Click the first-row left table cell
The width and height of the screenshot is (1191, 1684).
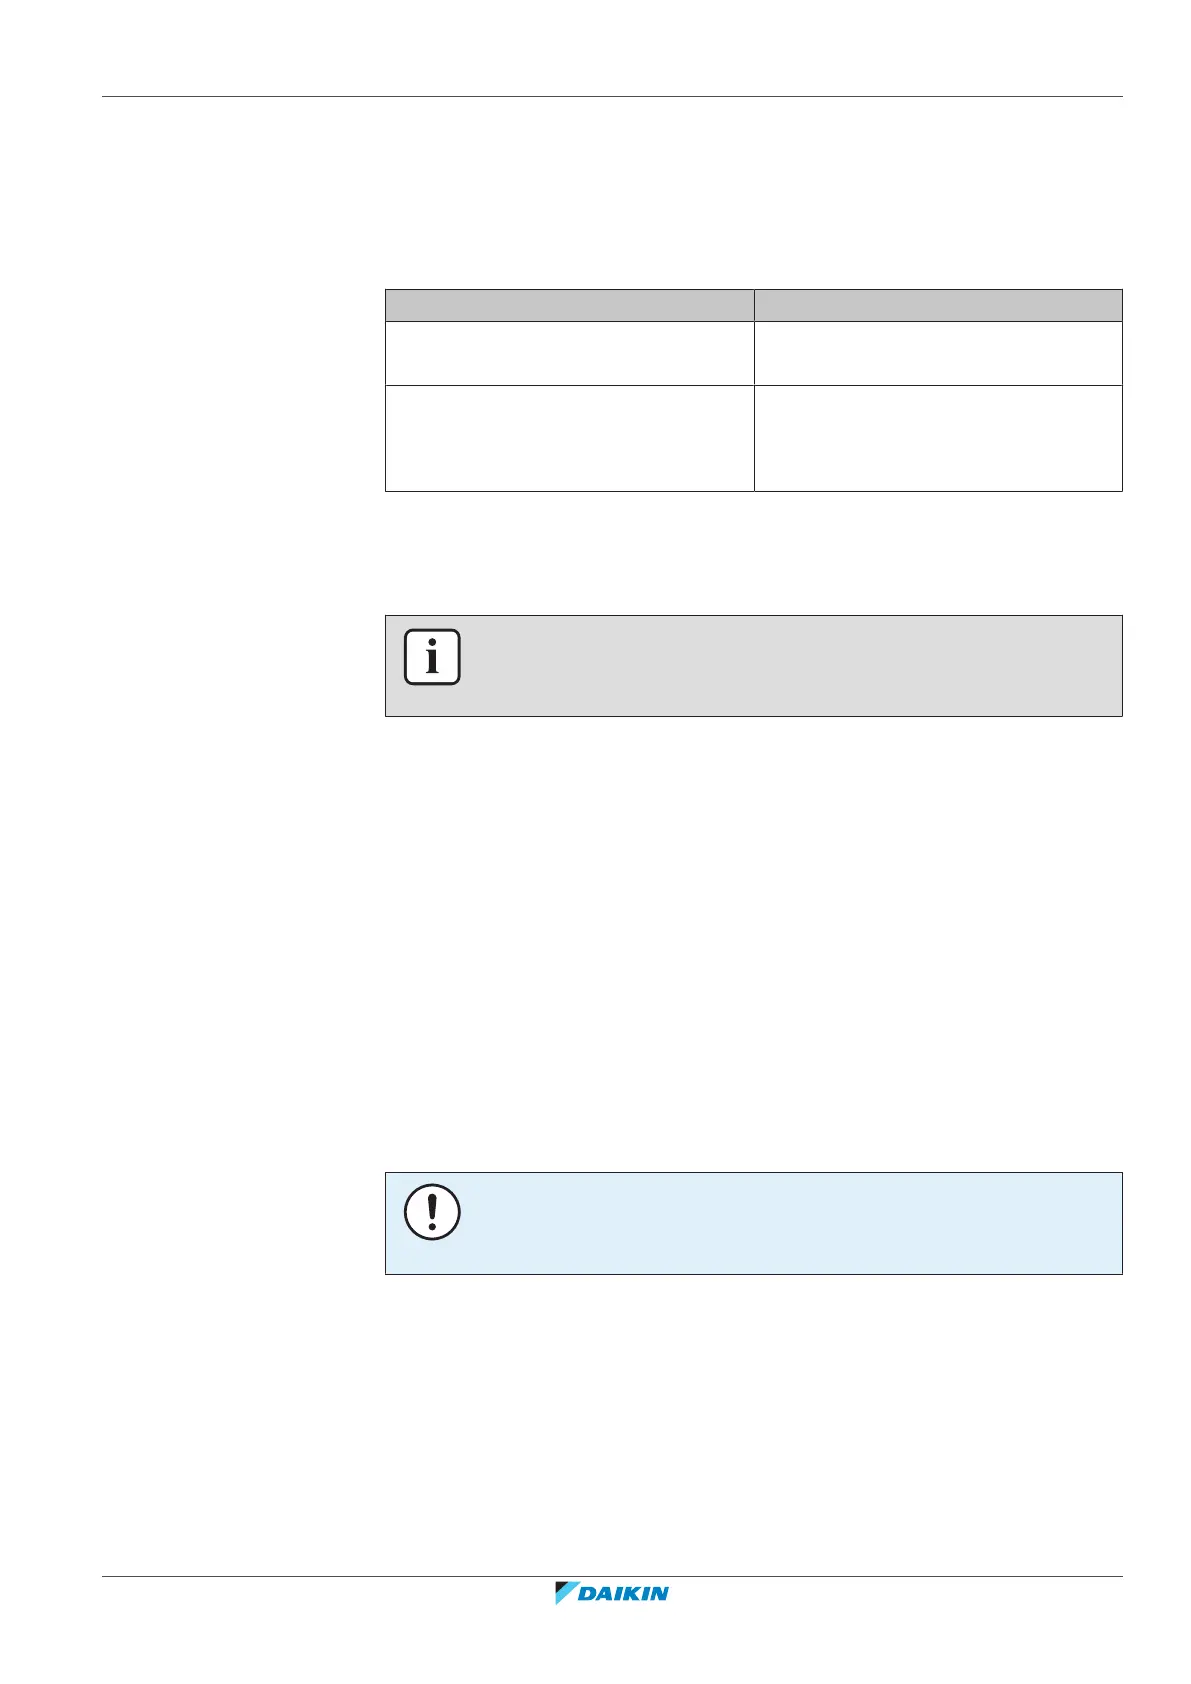(569, 353)
